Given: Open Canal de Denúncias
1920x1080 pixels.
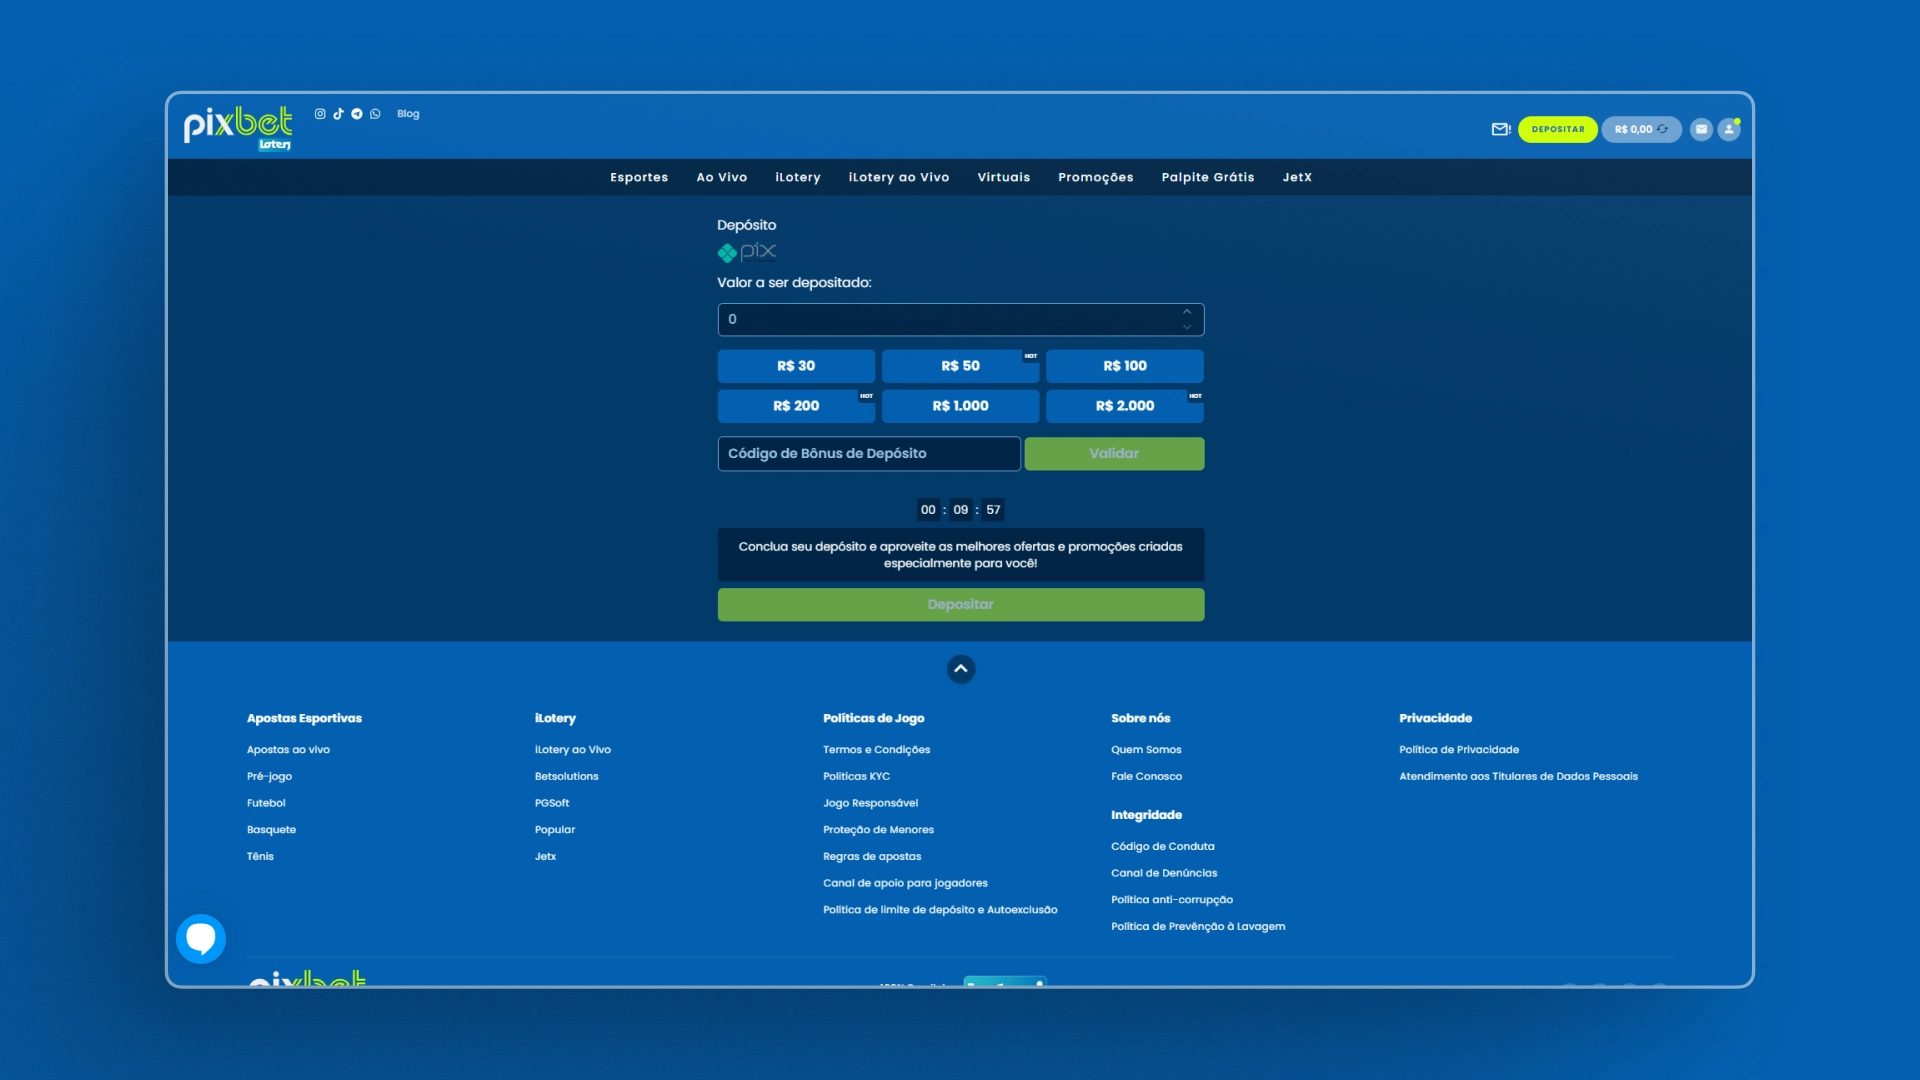Looking at the screenshot, I should click(1164, 873).
